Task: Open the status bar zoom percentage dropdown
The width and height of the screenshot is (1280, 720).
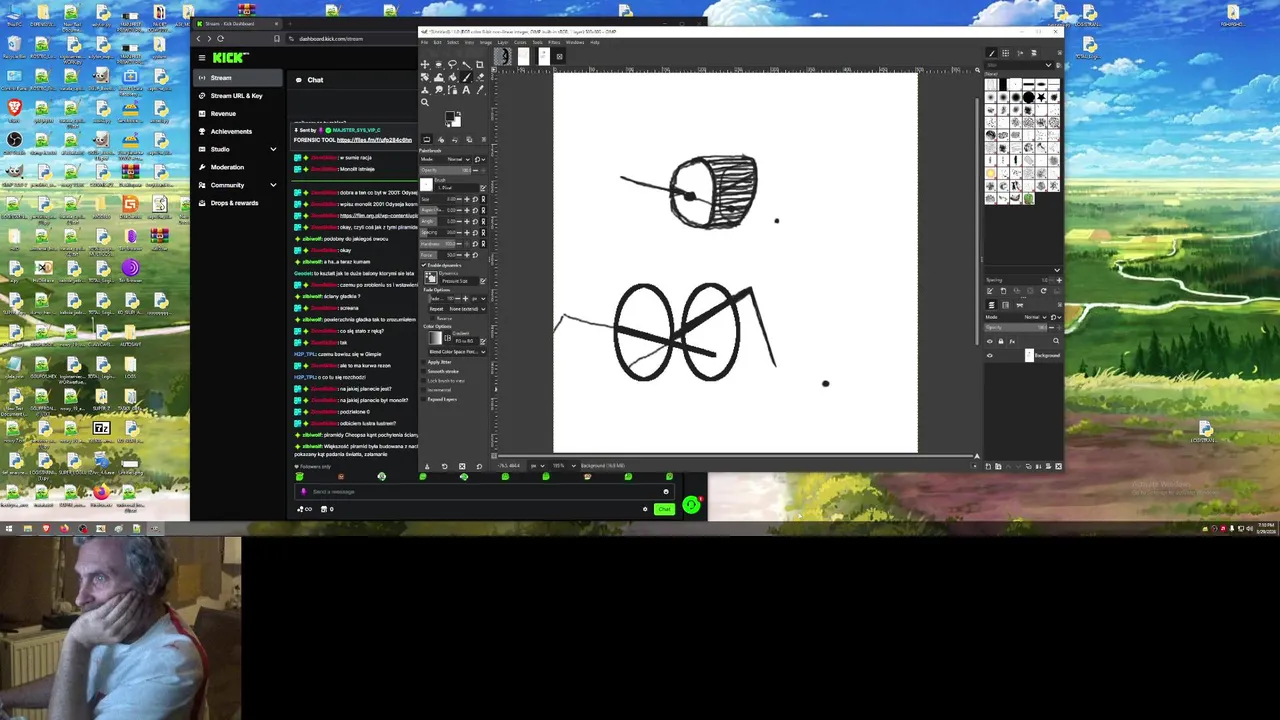Action: pyautogui.click(x=565, y=466)
